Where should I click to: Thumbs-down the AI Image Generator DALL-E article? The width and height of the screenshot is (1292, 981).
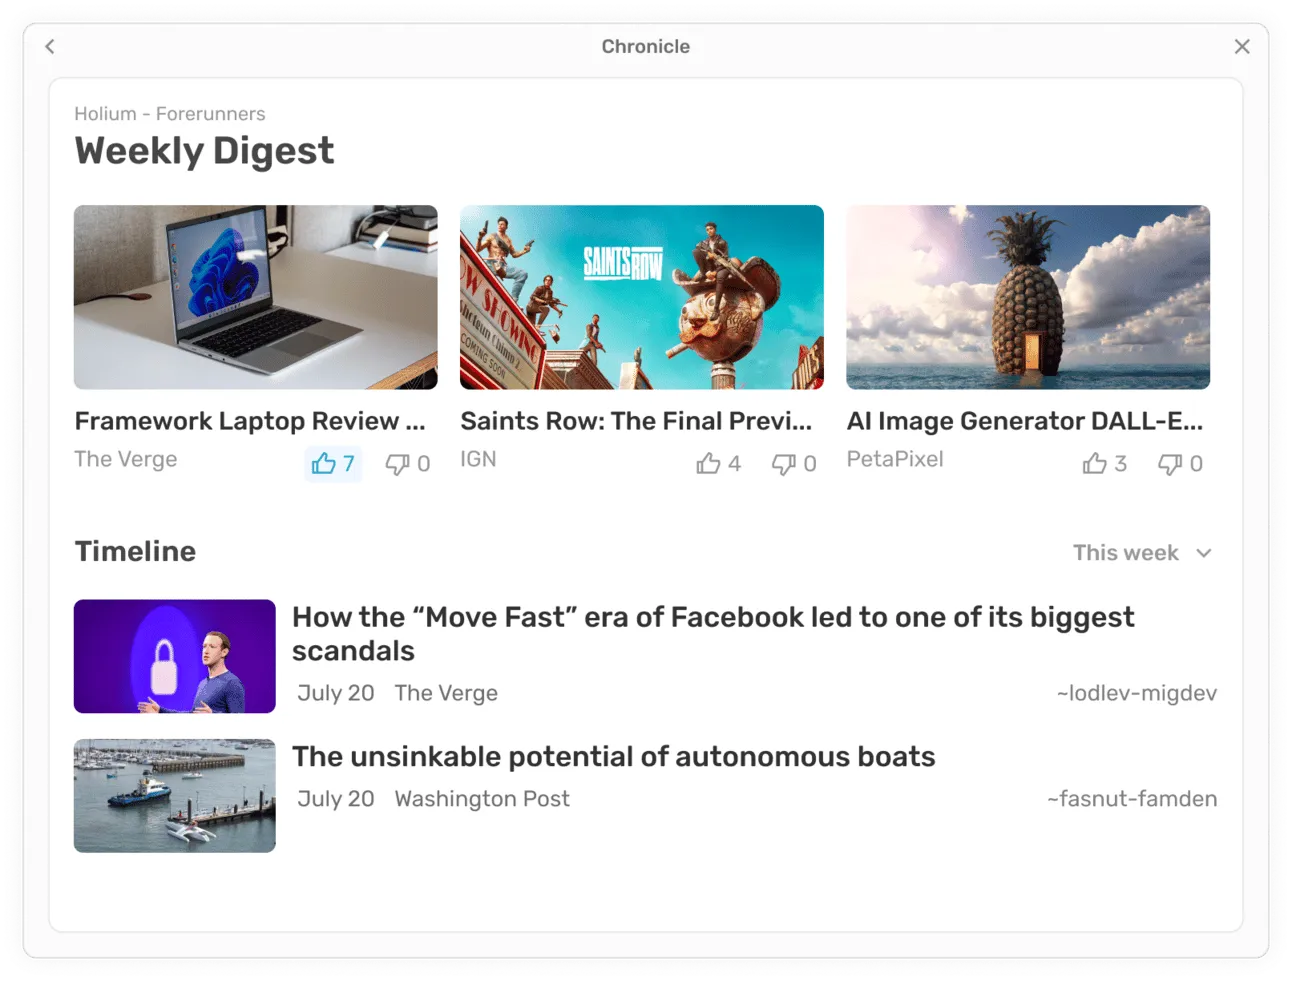(1180, 464)
